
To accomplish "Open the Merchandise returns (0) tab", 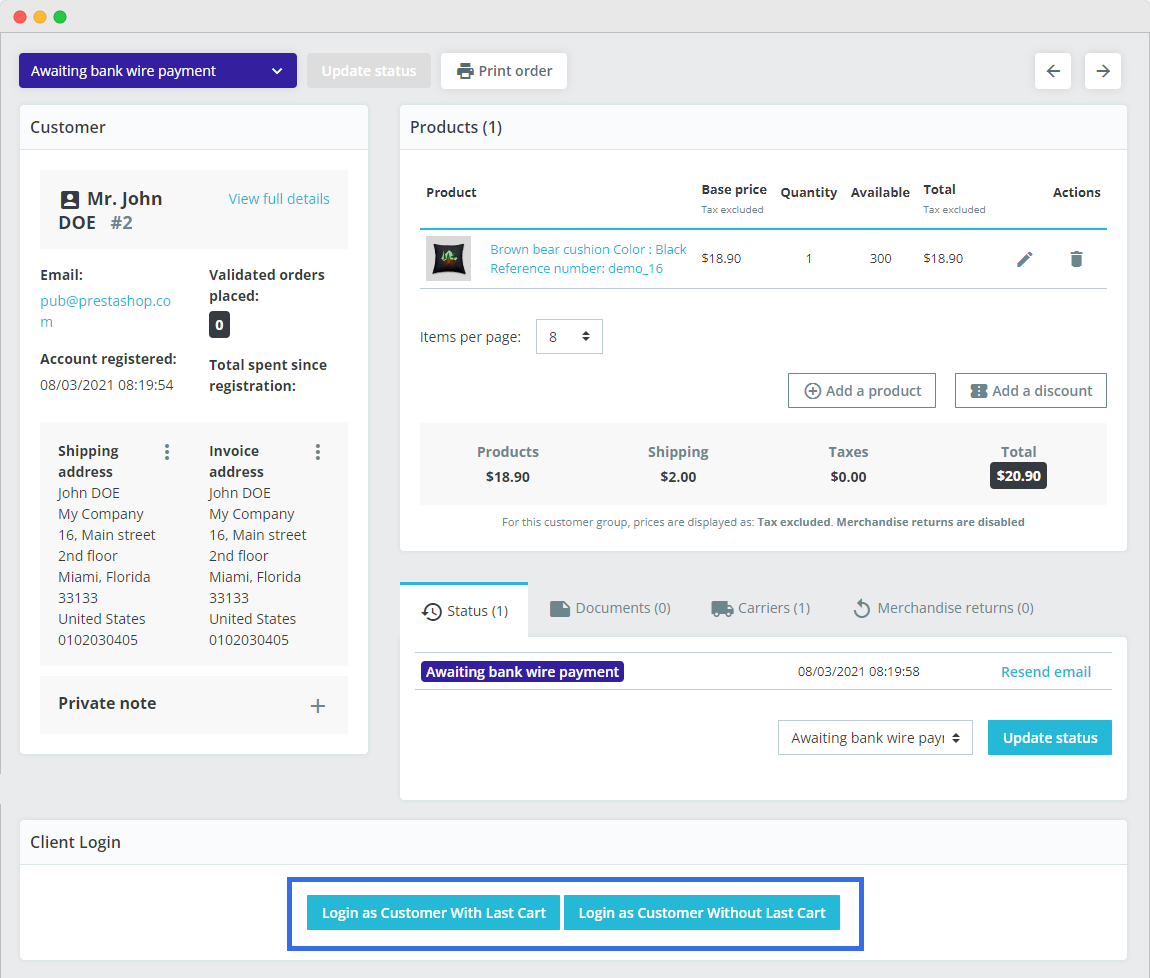I will point(943,608).
